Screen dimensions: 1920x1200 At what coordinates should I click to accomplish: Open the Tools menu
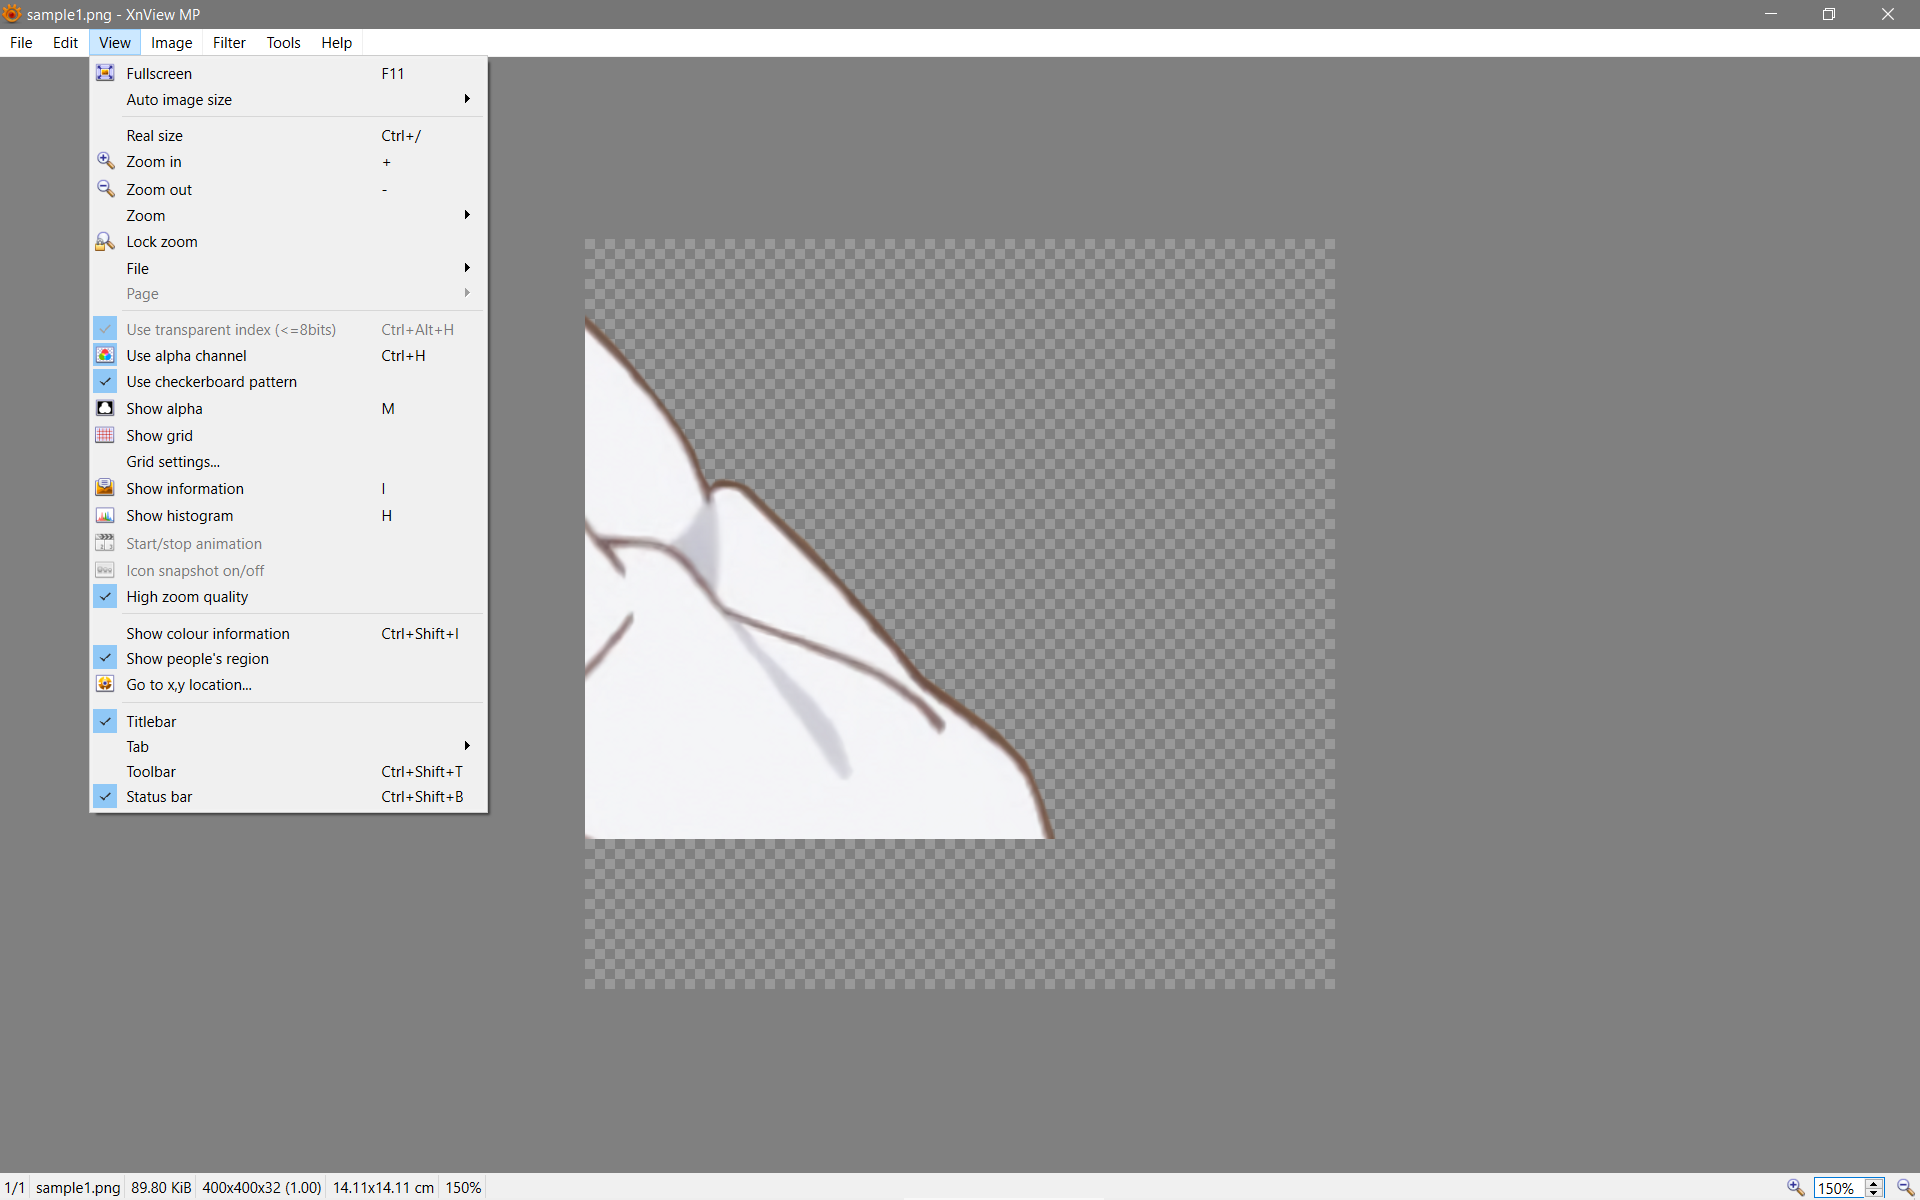click(283, 43)
